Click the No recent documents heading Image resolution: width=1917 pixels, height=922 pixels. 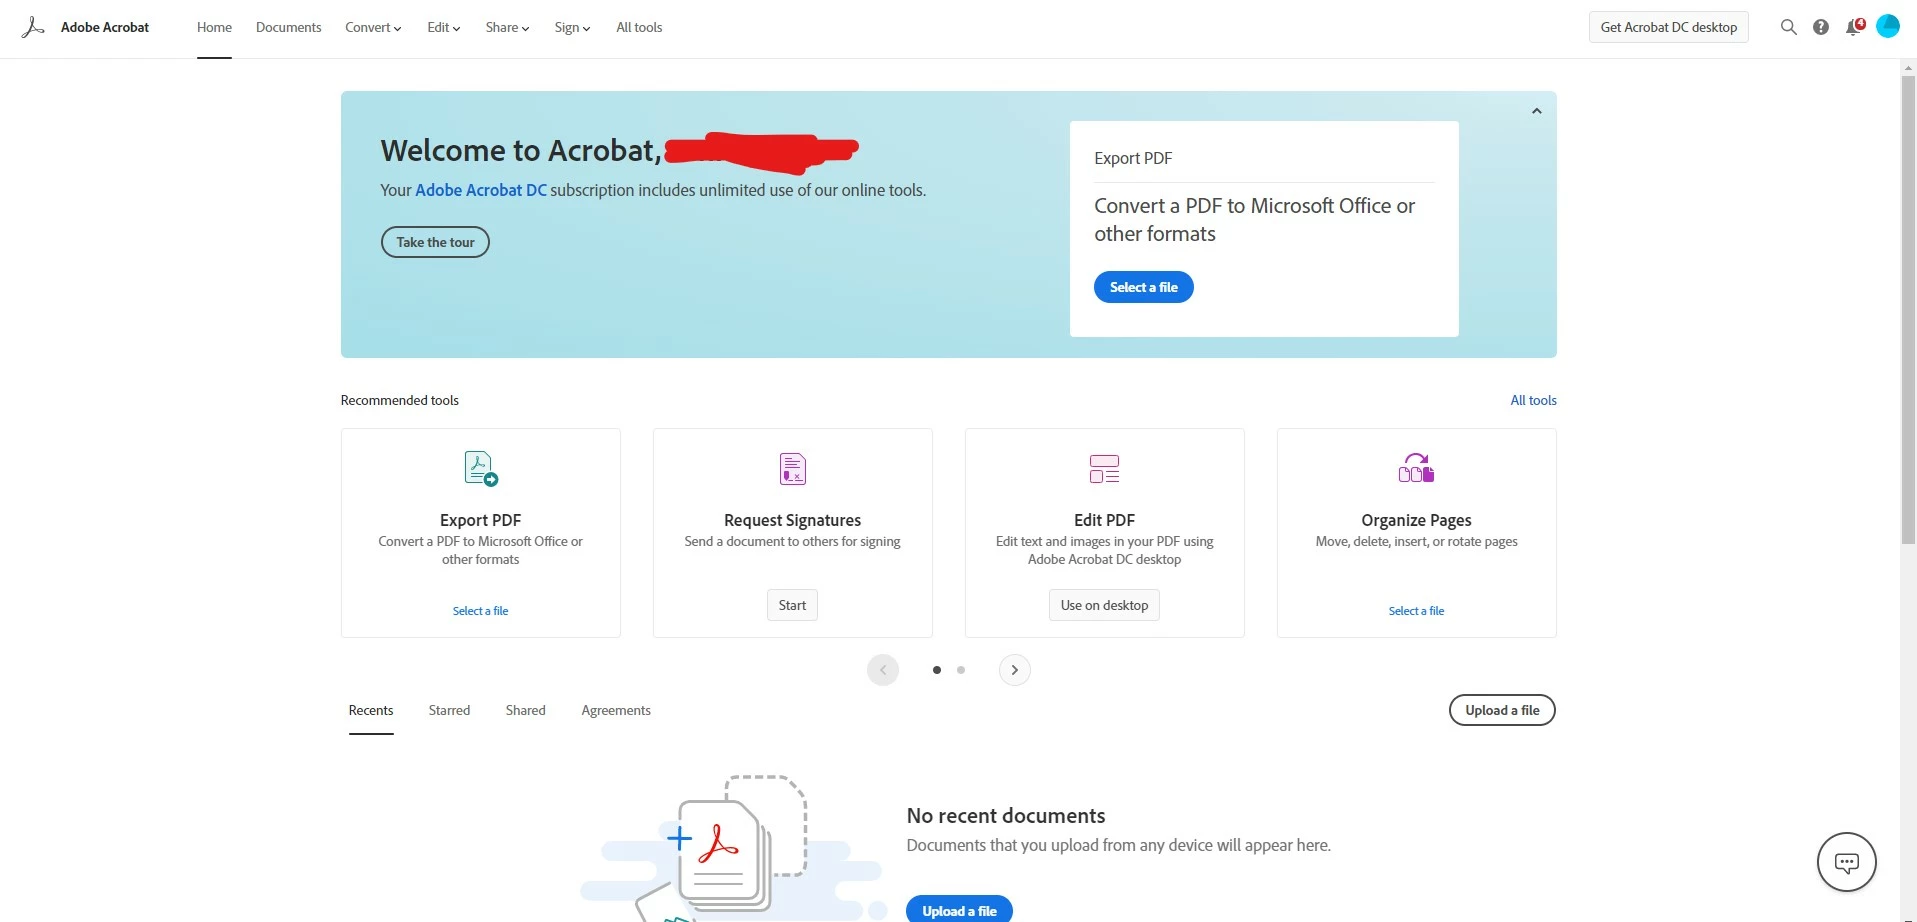(1006, 816)
